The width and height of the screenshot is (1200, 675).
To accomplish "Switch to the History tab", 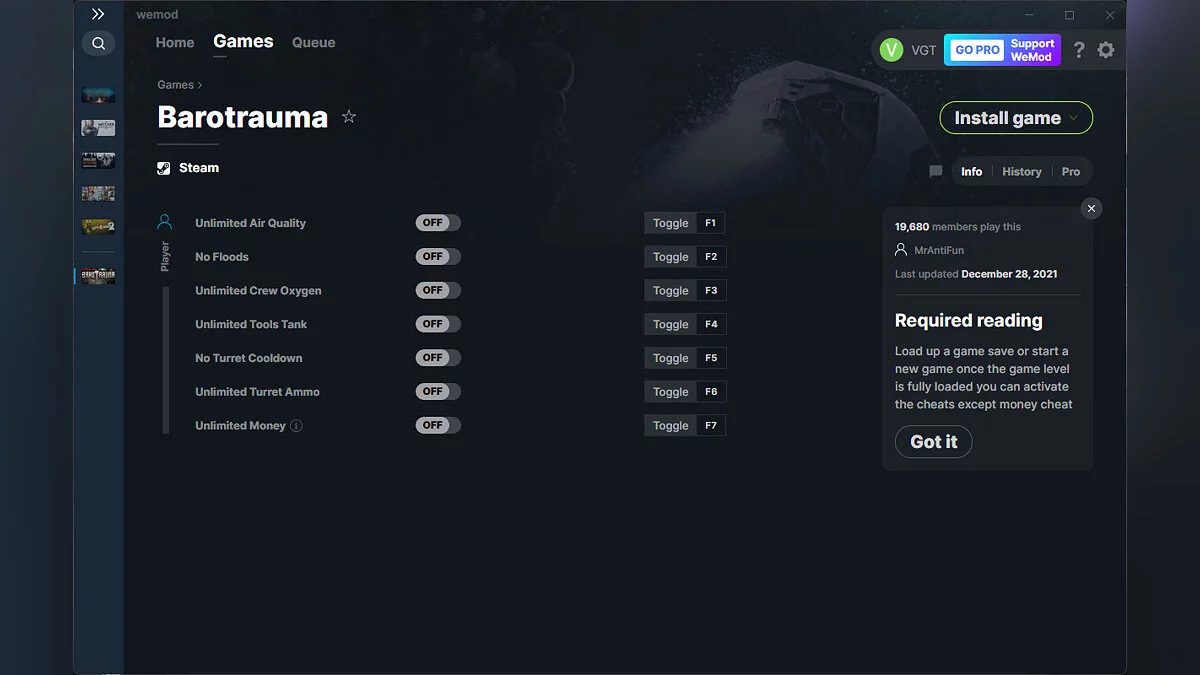I will click(1021, 172).
